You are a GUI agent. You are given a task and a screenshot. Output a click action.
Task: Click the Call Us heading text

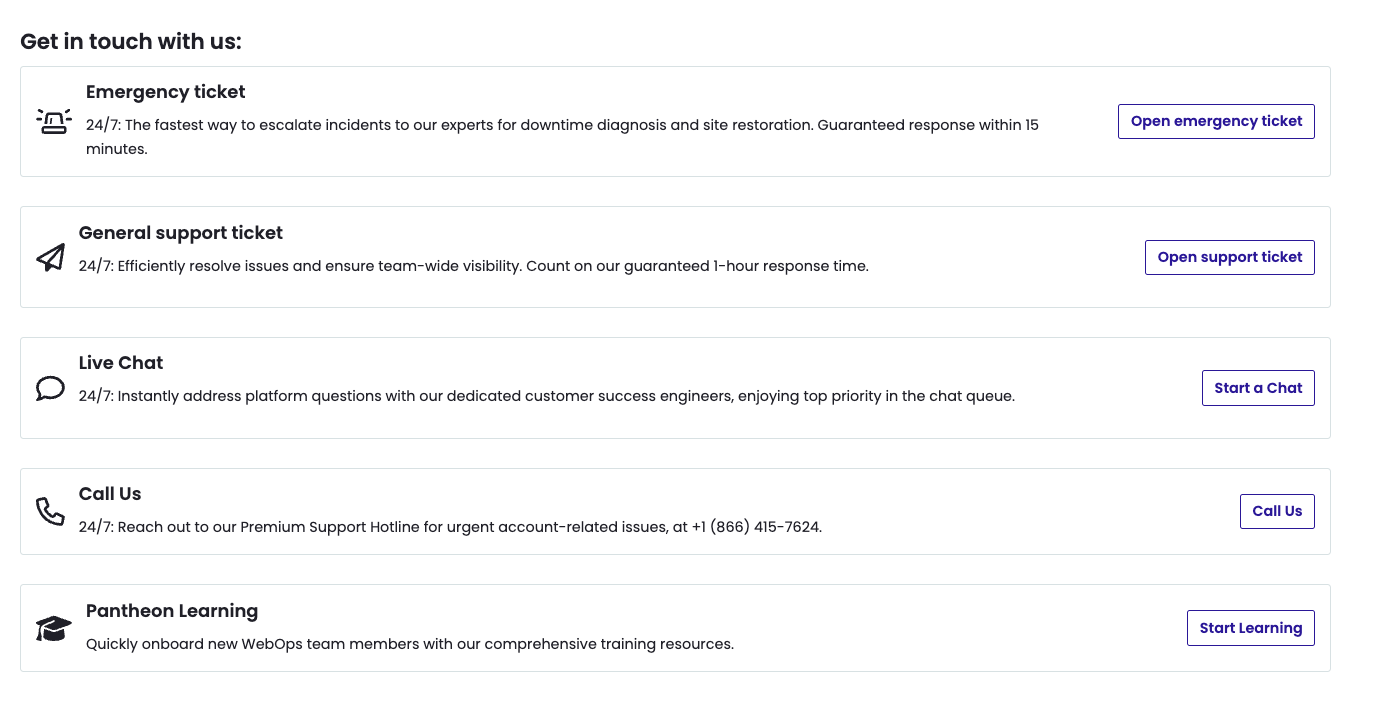pos(110,494)
